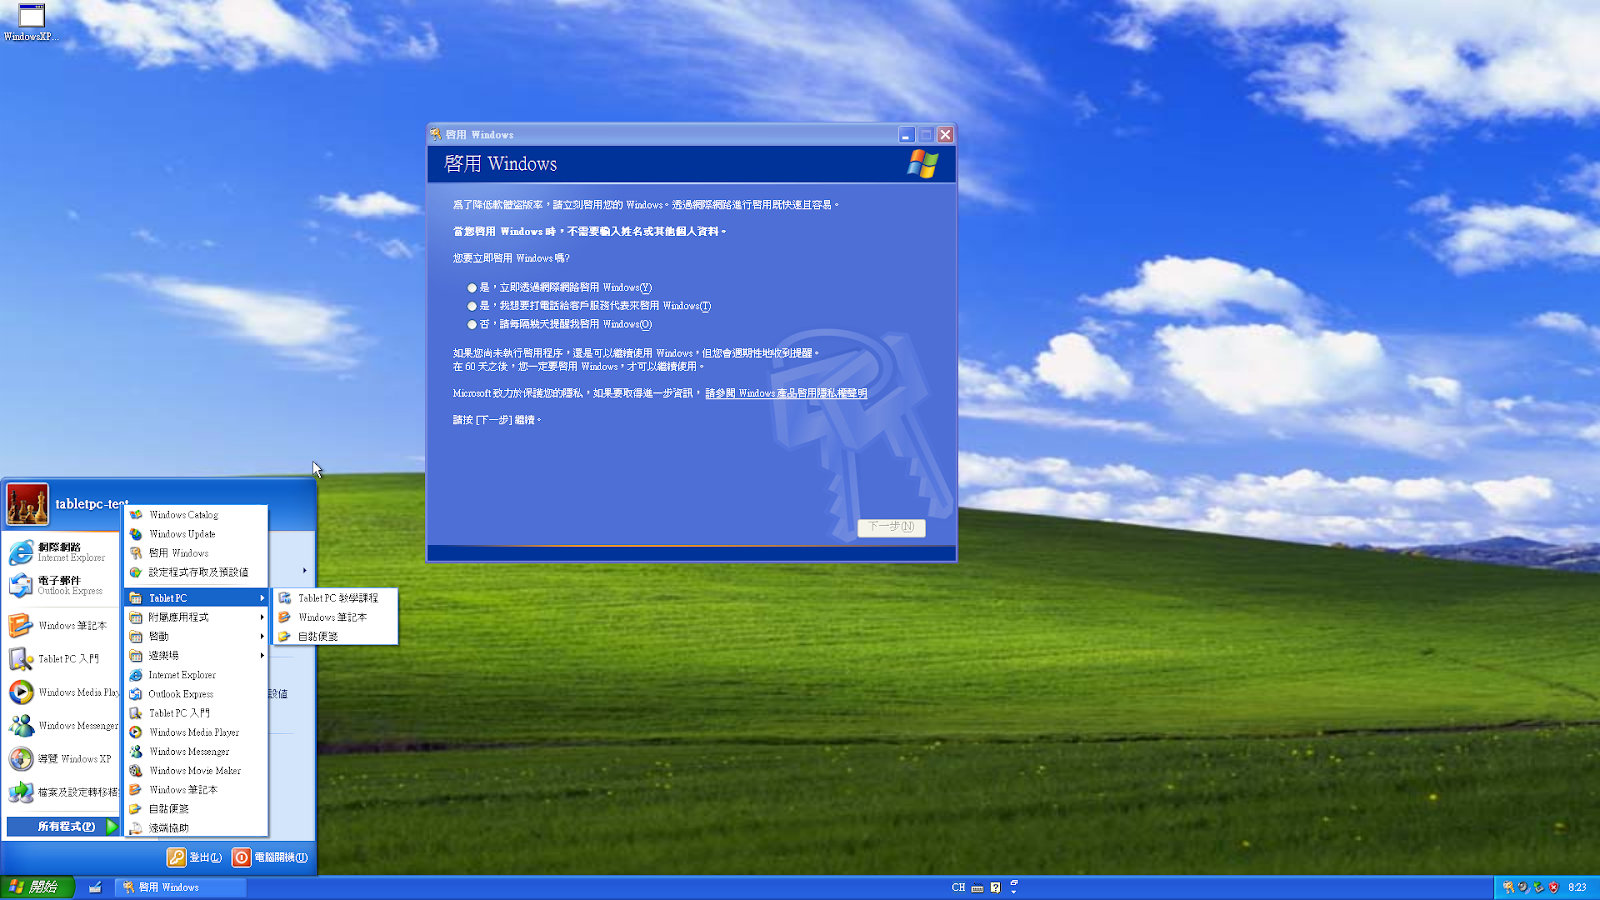Viewport: 1600px width, 900px height.
Task: Click the WindowsXP desktop icon
Action: tap(31, 23)
